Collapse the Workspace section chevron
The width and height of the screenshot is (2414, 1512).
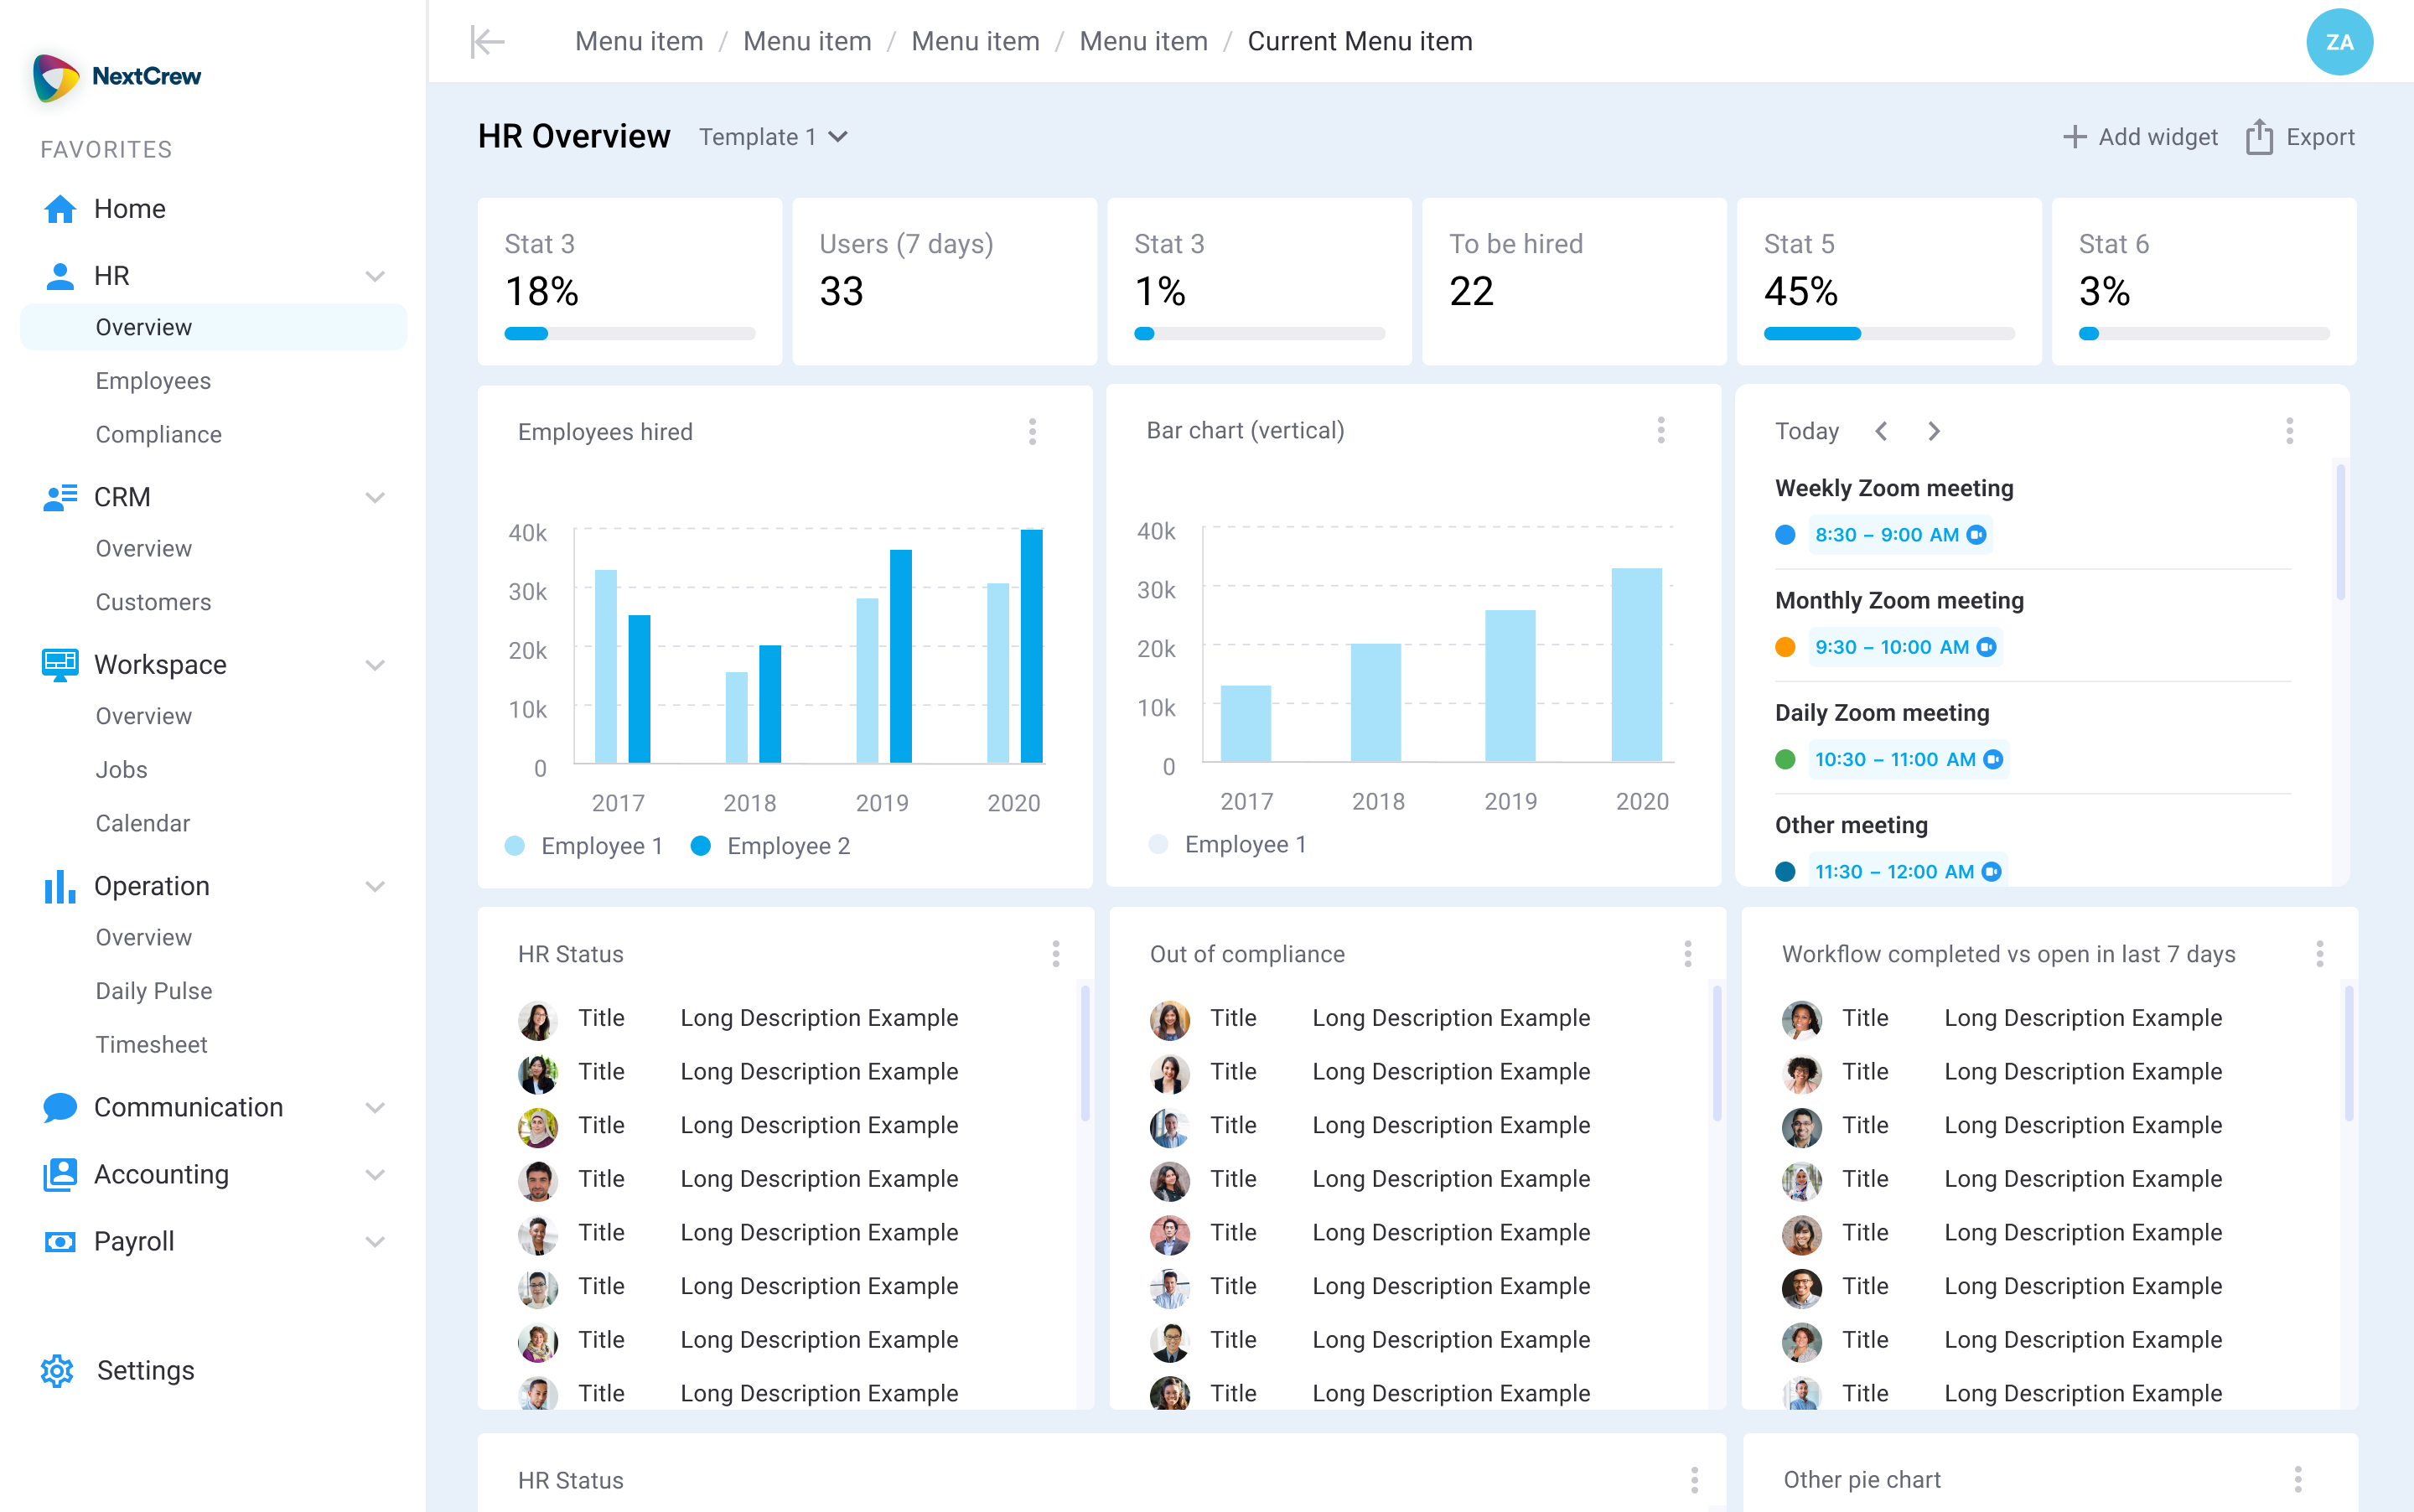[375, 665]
